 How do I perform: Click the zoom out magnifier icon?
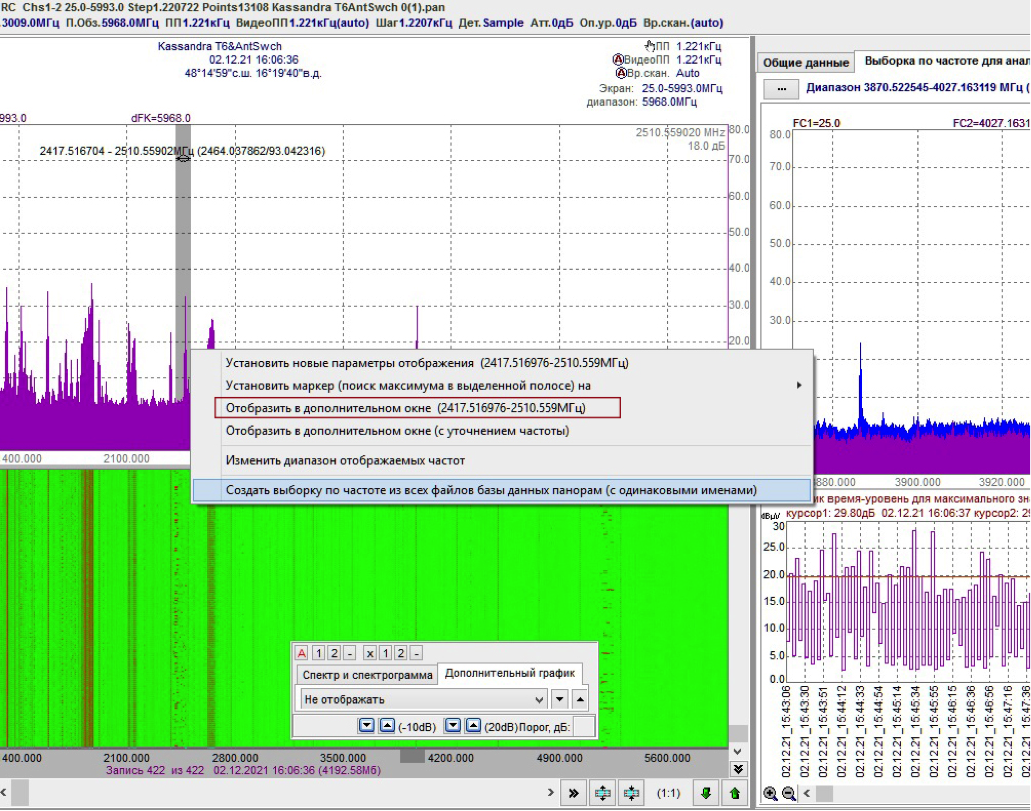(x=788, y=794)
